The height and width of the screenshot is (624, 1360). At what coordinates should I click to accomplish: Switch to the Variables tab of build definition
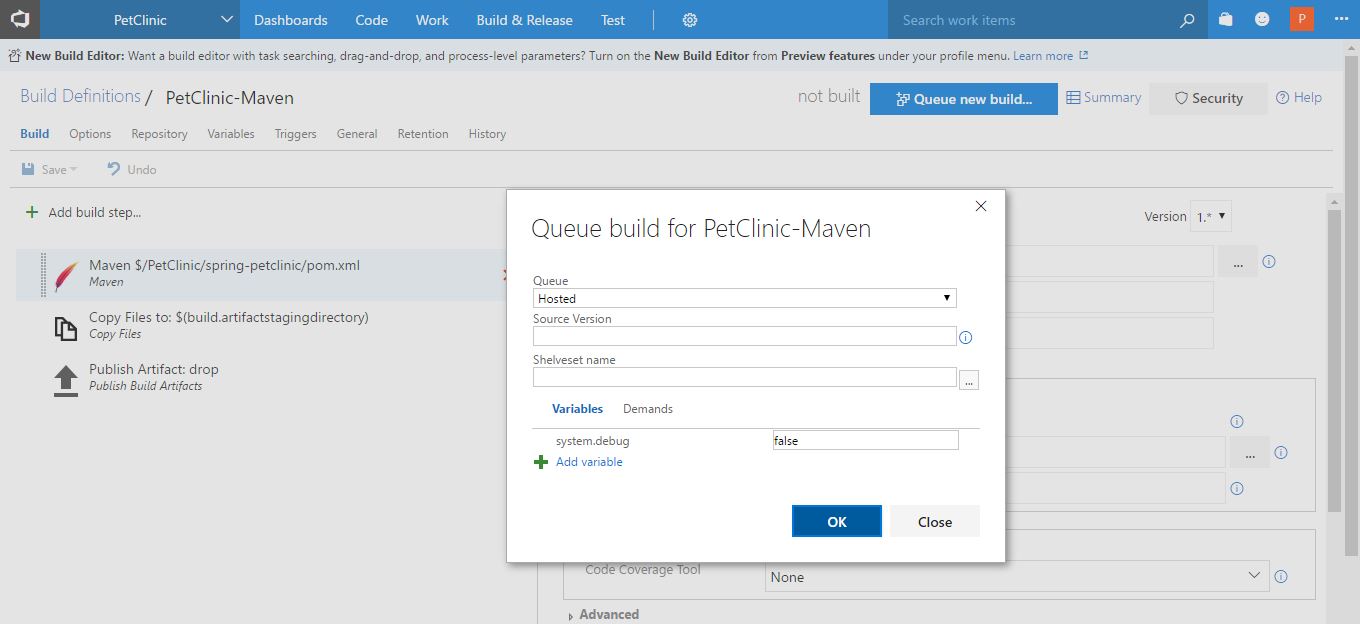click(231, 134)
